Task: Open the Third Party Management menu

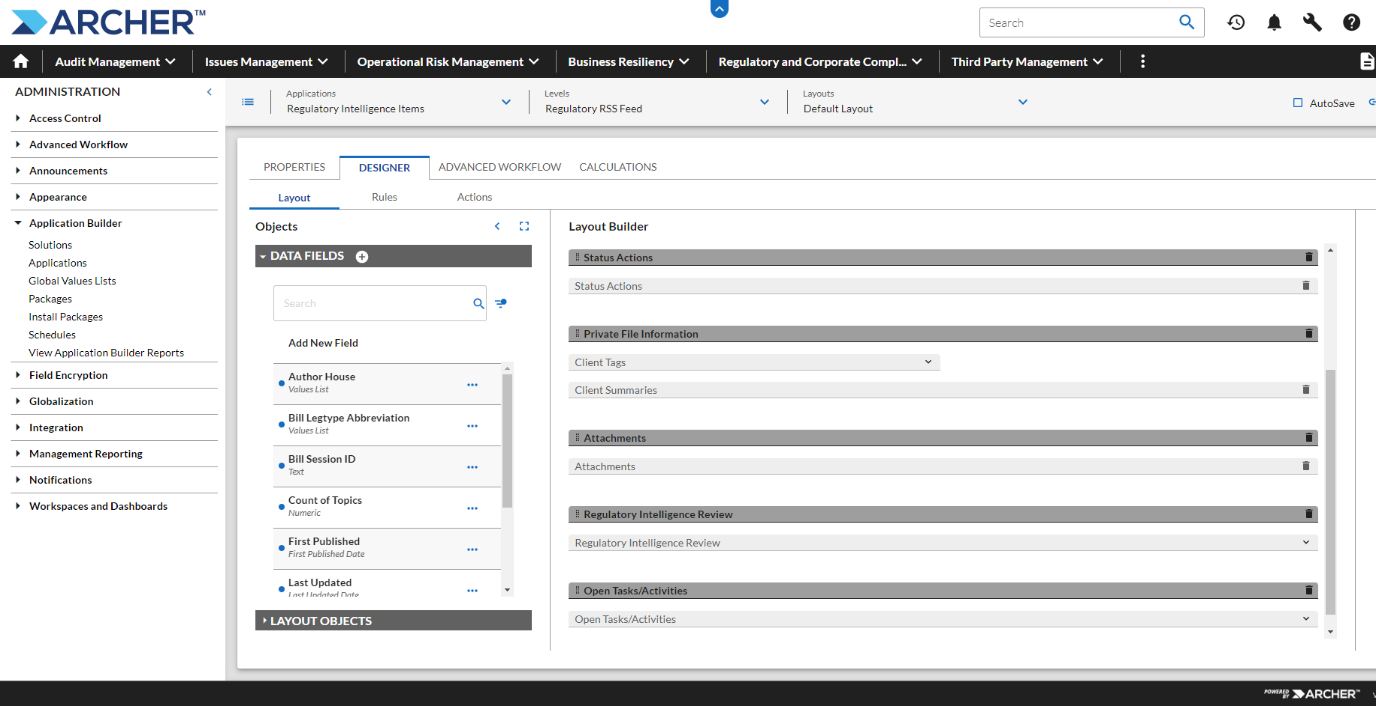Action: click(1027, 62)
